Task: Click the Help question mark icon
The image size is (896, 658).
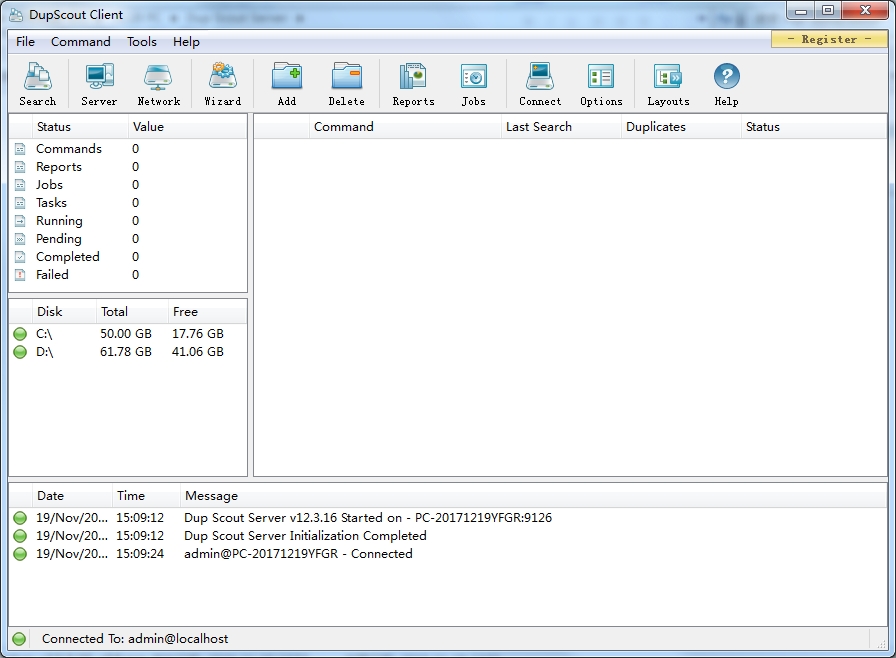Action: coord(726,77)
